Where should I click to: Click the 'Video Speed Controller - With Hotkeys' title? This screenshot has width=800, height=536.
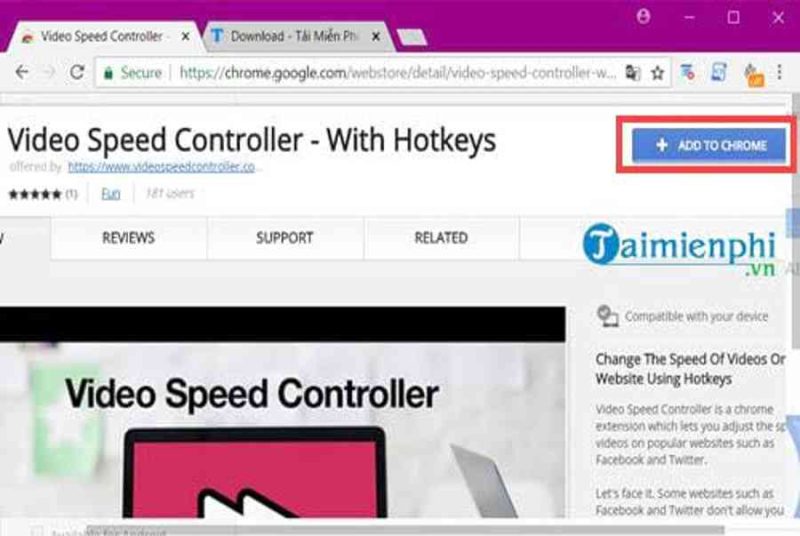(x=252, y=140)
